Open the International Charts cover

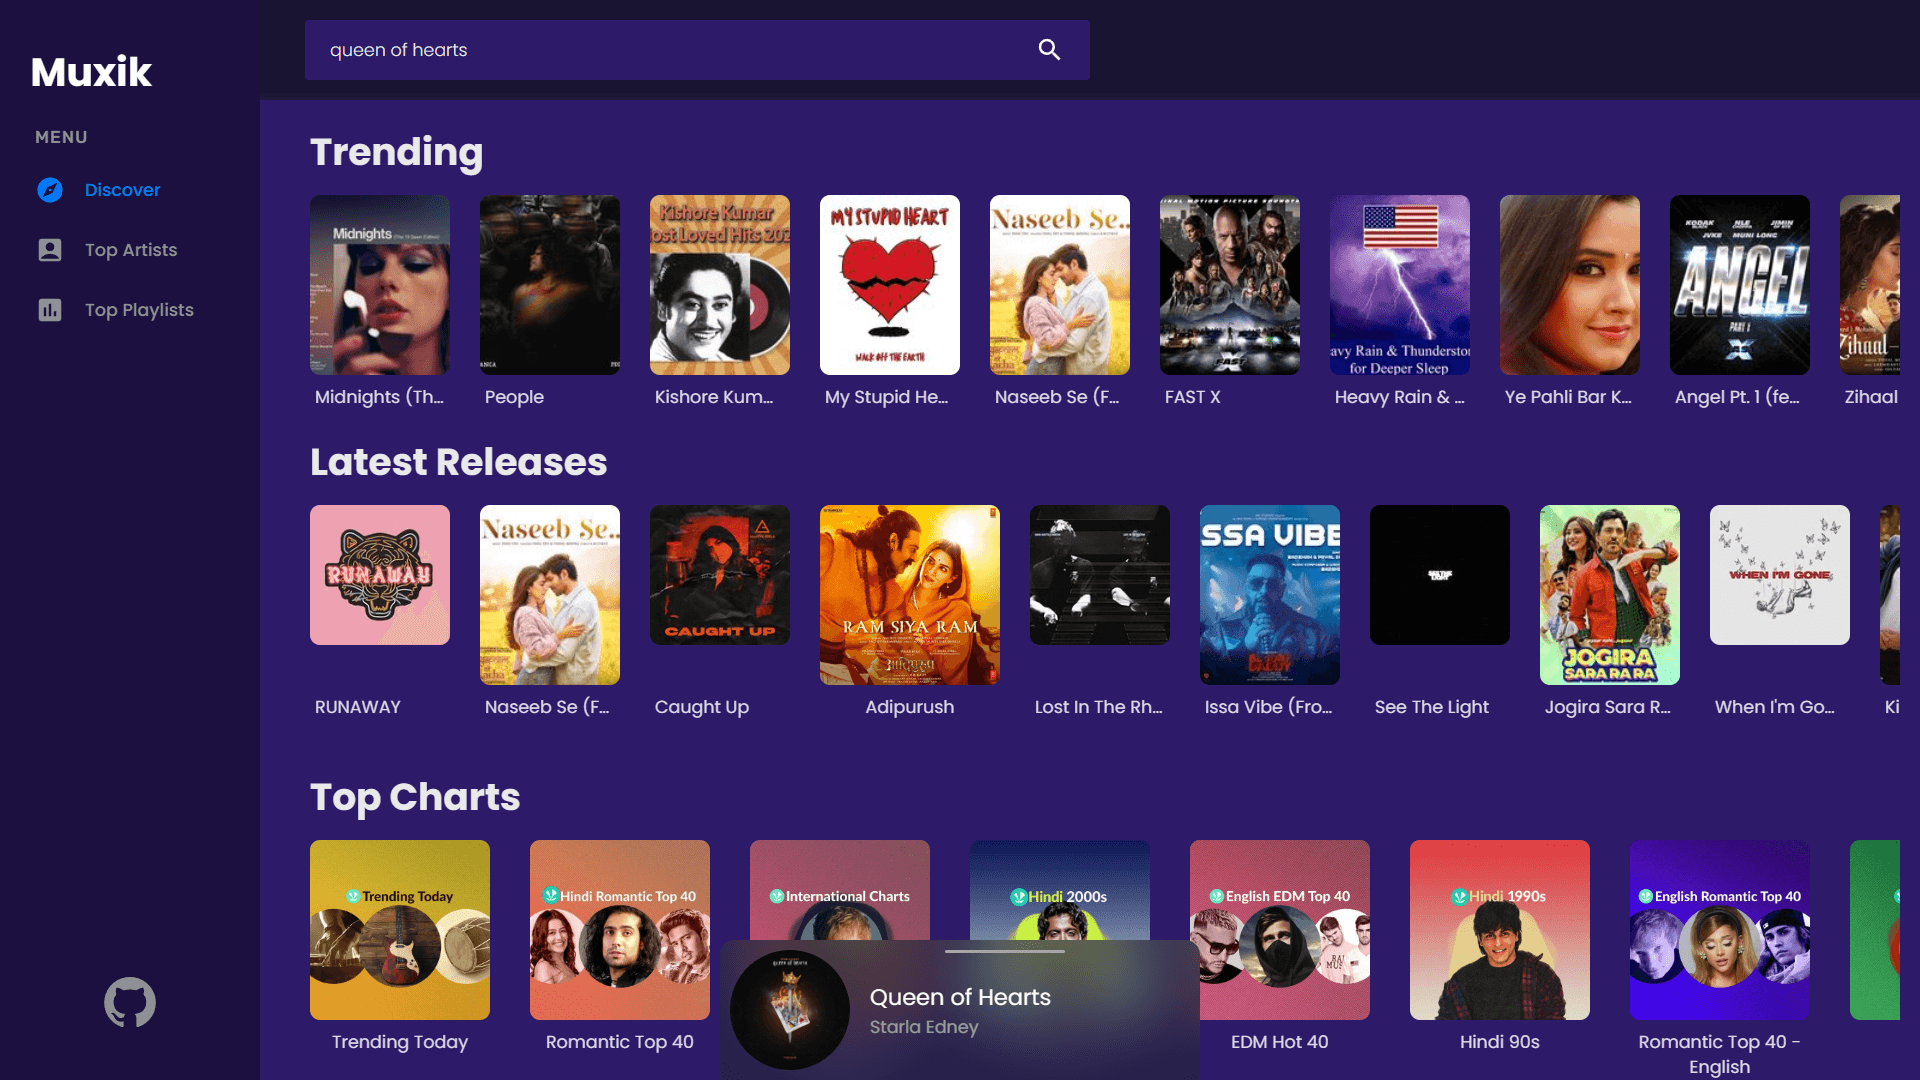coord(840,890)
